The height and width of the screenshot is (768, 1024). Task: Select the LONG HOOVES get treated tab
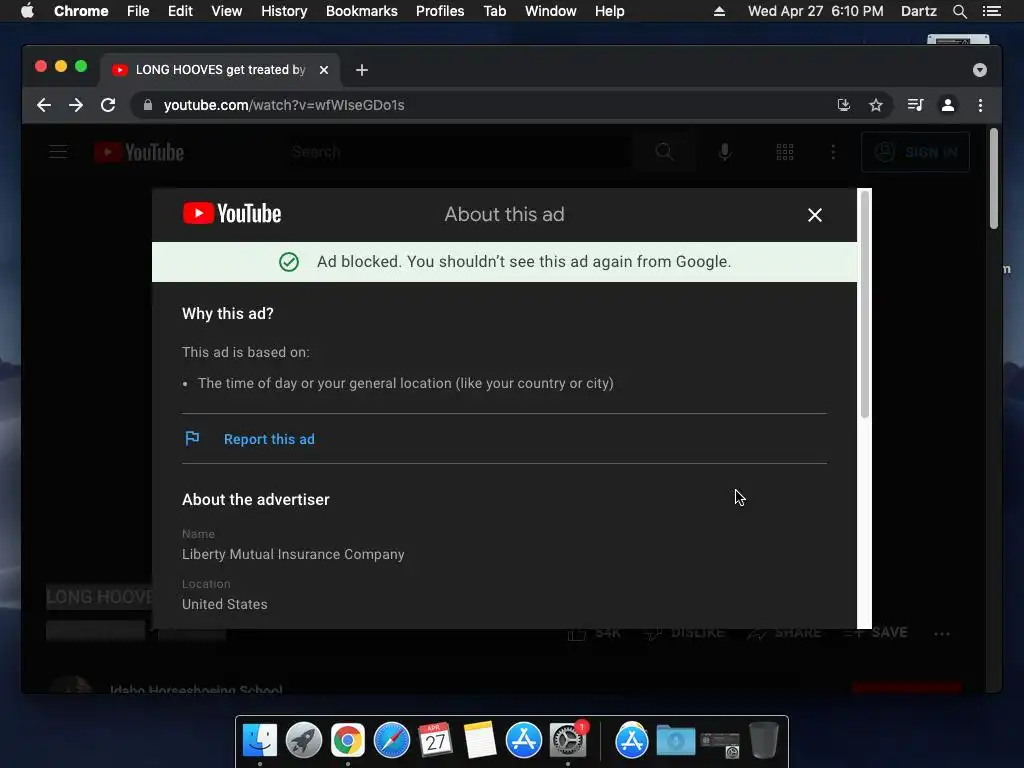click(219, 70)
